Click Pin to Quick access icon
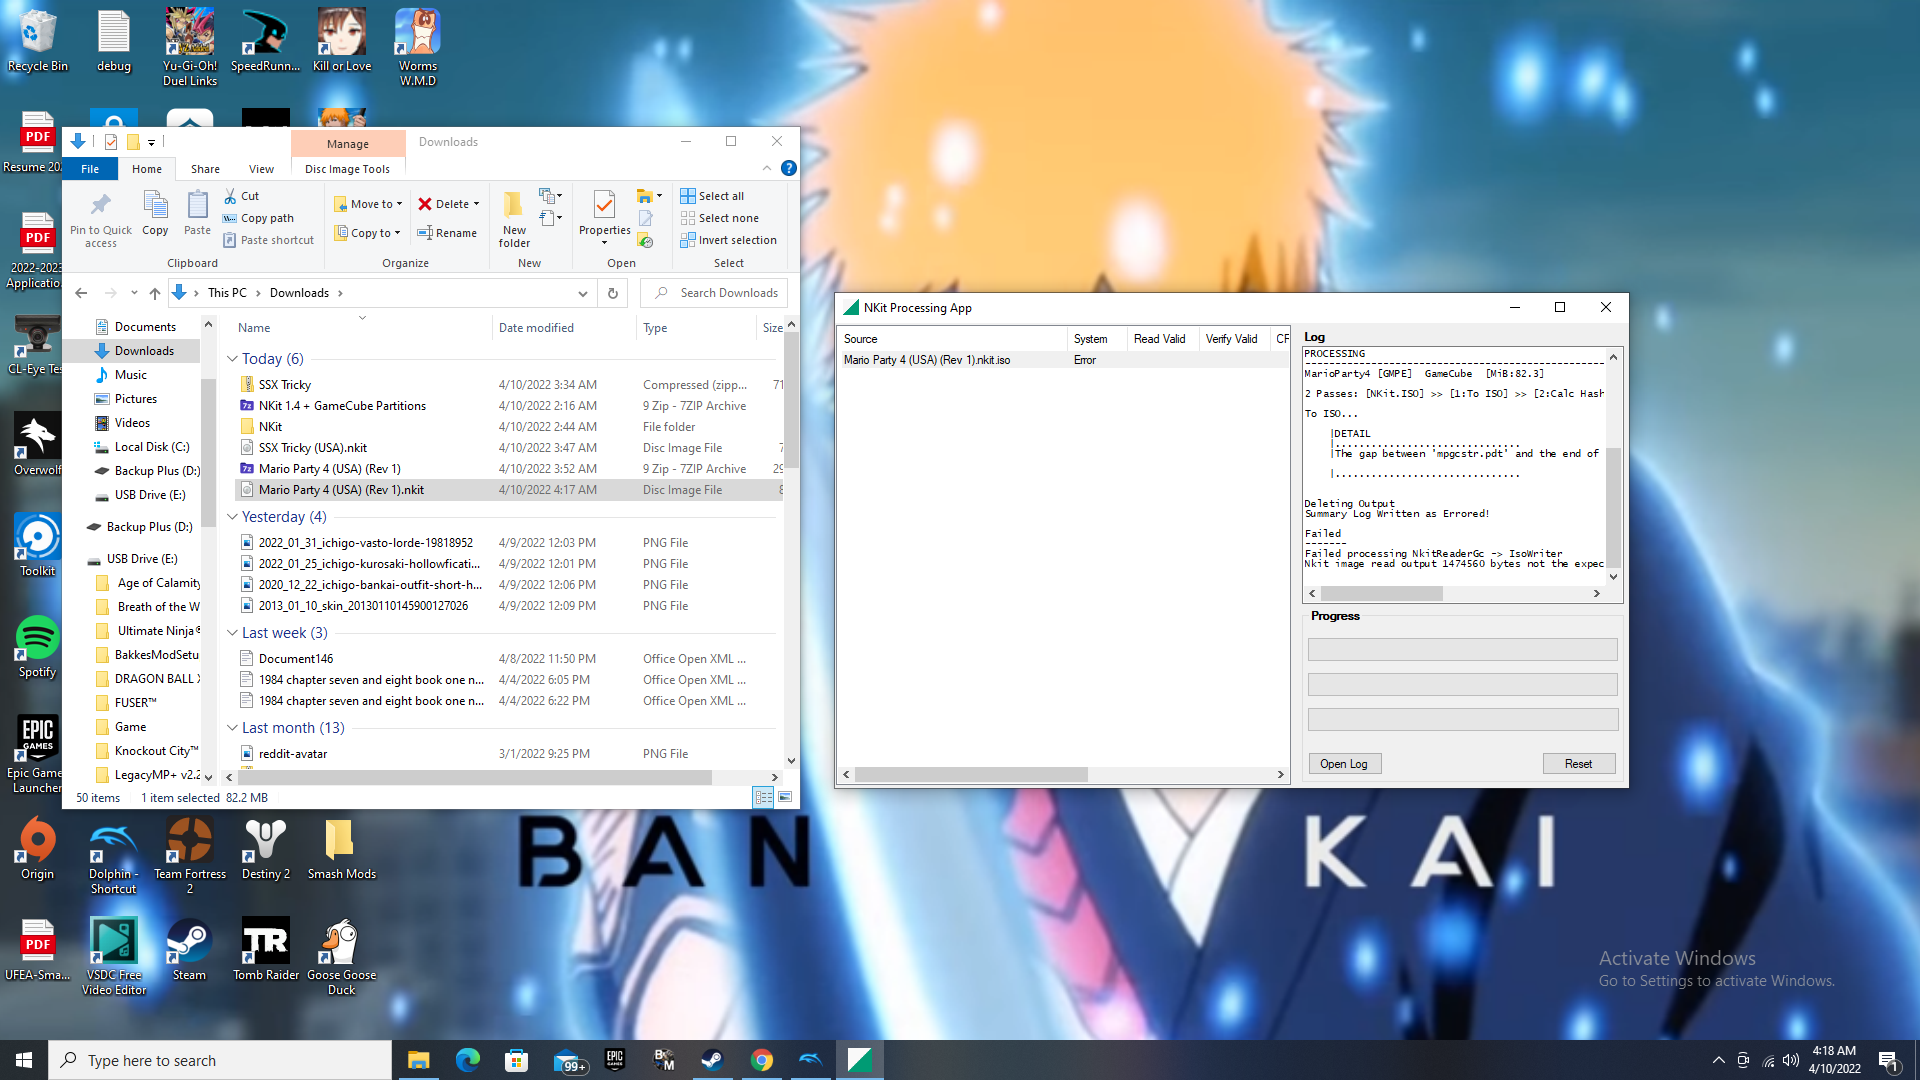 pyautogui.click(x=100, y=218)
